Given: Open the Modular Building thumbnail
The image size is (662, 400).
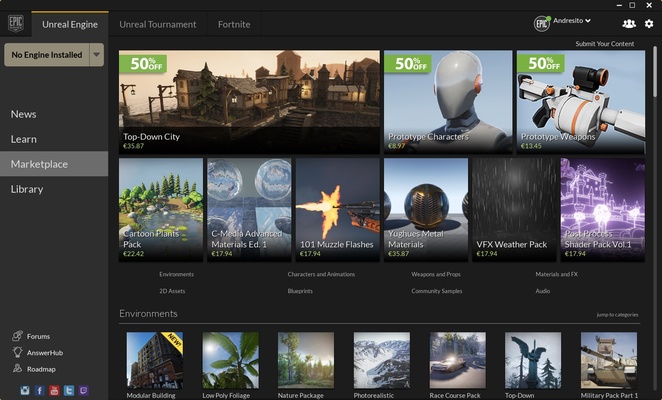Looking at the screenshot, I should [x=155, y=360].
